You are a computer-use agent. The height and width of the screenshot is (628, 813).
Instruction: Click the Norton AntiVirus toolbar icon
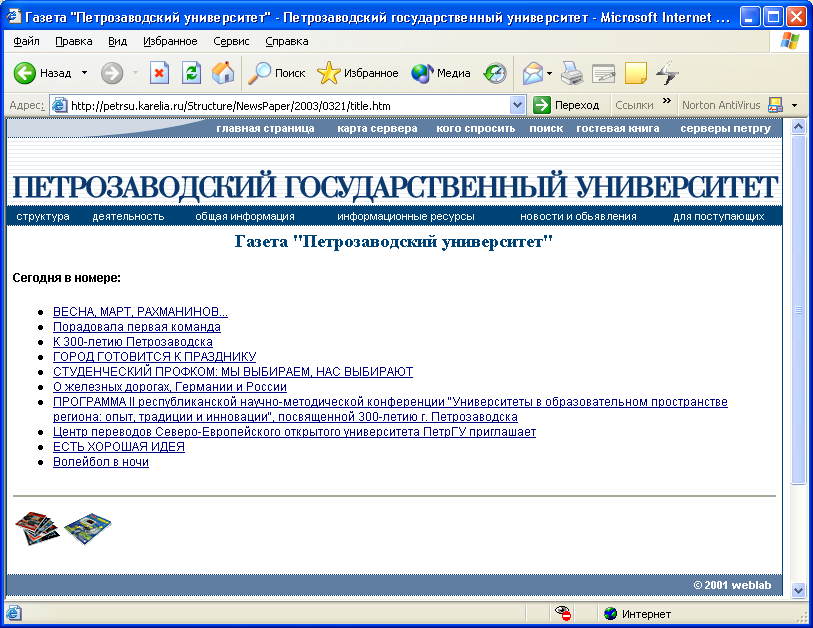[775, 105]
